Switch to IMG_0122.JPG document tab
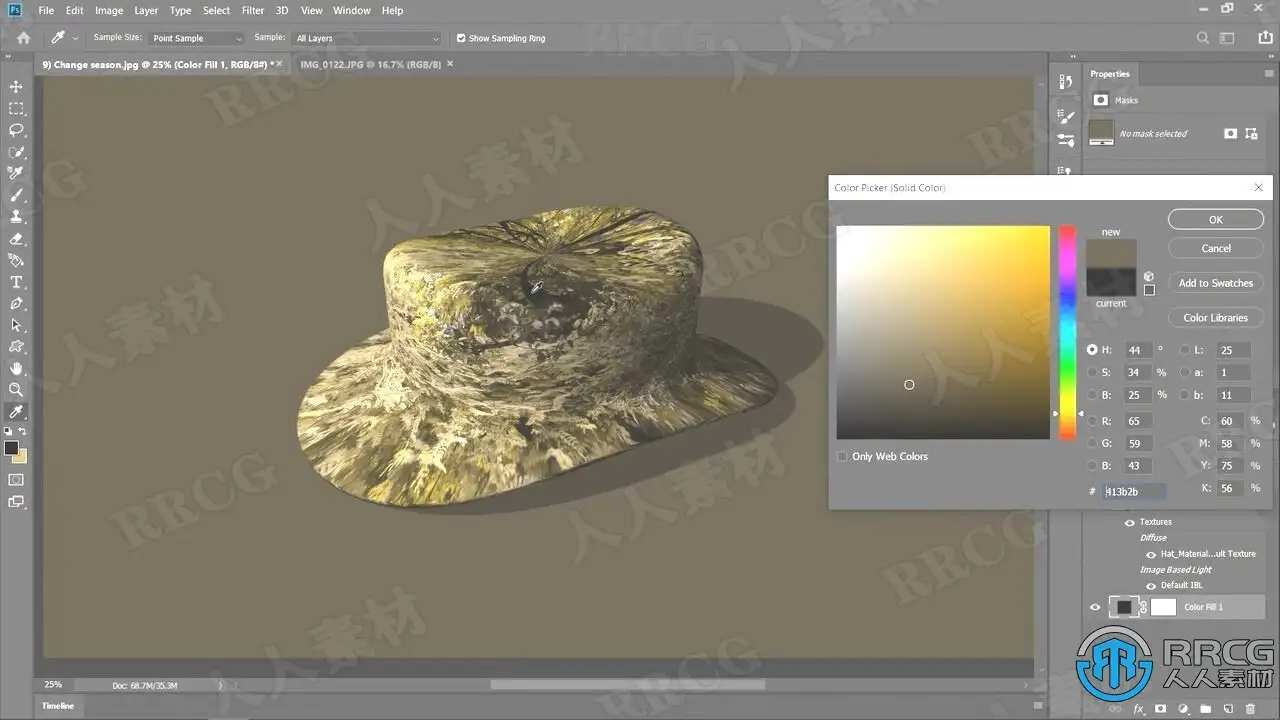This screenshot has width=1280, height=720. tap(371, 63)
